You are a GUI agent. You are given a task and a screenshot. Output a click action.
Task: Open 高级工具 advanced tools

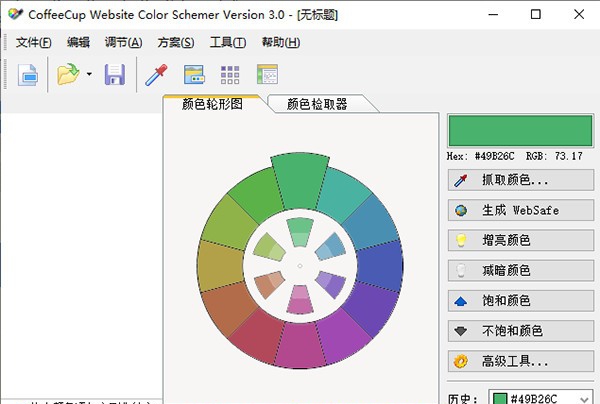pos(514,360)
